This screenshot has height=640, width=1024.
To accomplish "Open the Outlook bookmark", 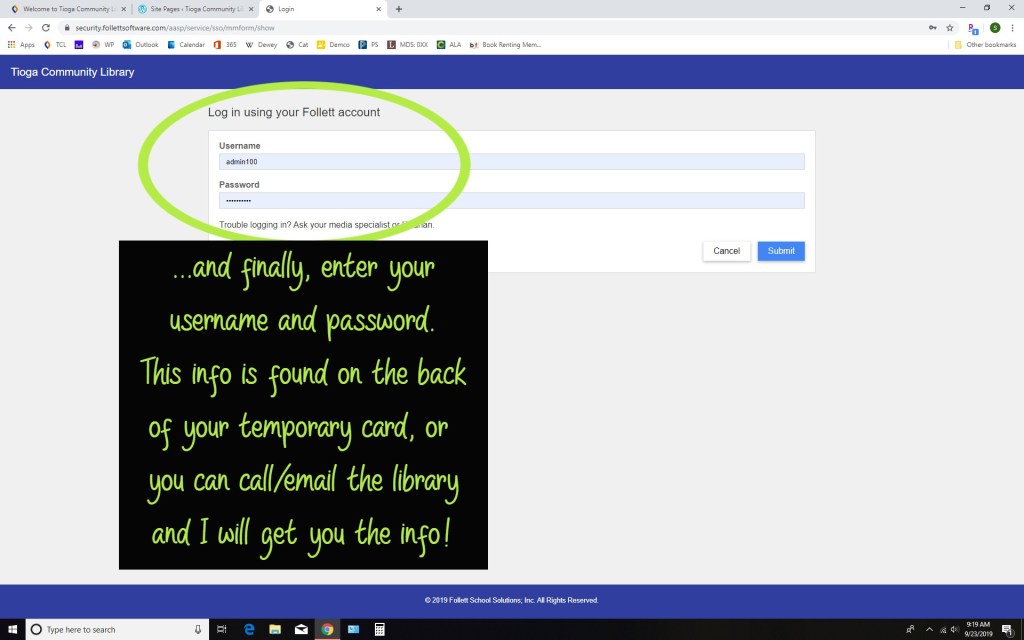I will pyautogui.click(x=140, y=45).
